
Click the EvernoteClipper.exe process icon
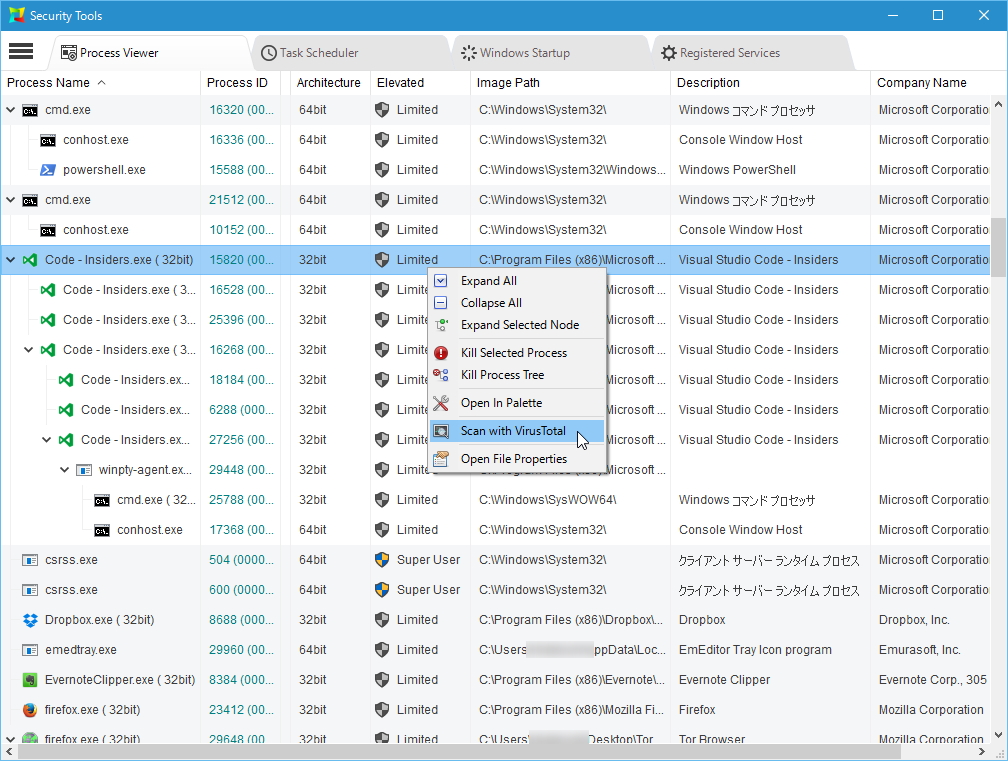click(30, 680)
